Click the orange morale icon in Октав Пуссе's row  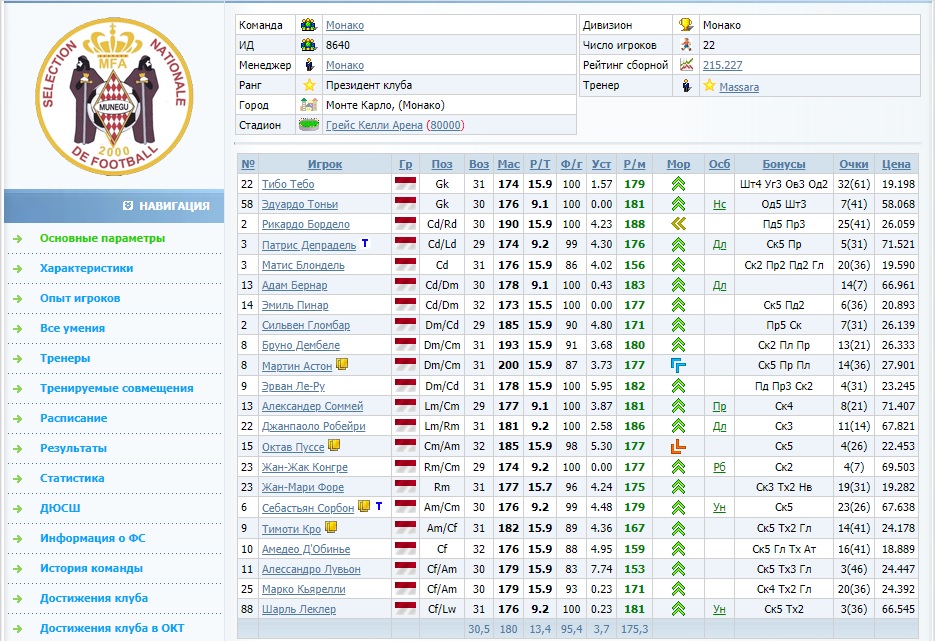[678, 446]
